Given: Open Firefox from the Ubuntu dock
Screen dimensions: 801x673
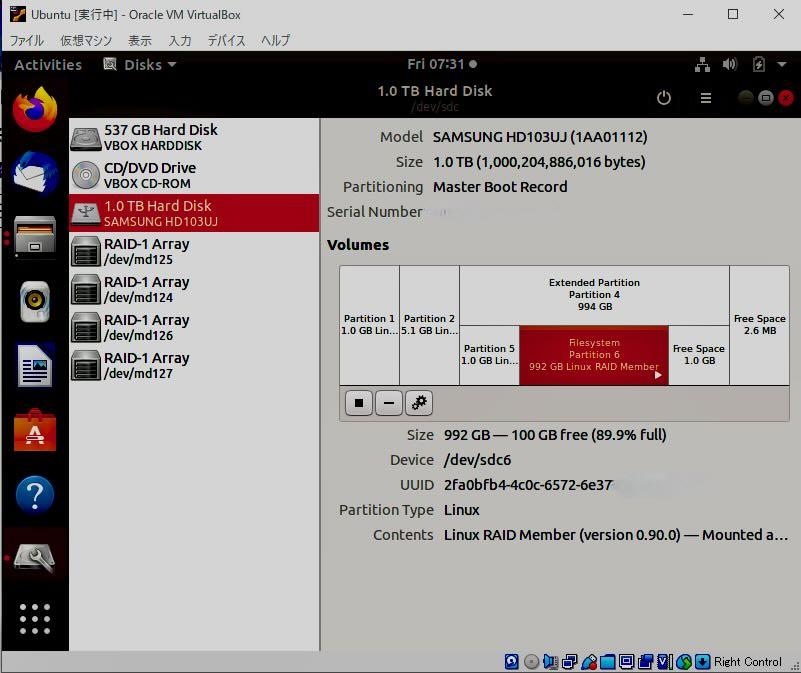Looking at the screenshot, I should pyautogui.click(x=35, y=110).
